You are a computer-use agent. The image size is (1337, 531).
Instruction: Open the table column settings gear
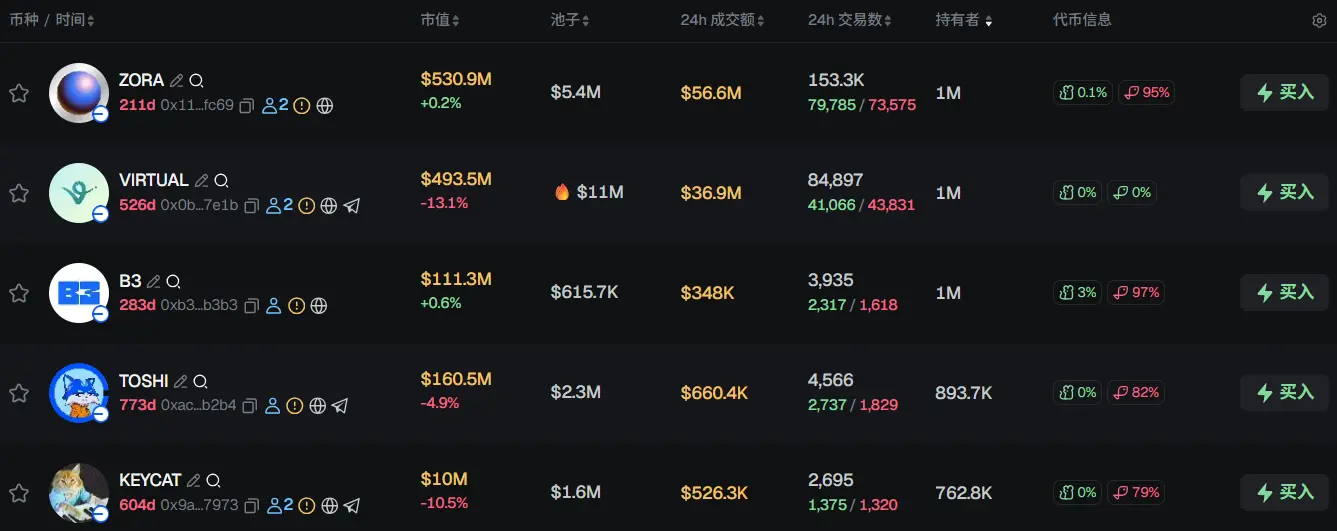[1319, 20]
